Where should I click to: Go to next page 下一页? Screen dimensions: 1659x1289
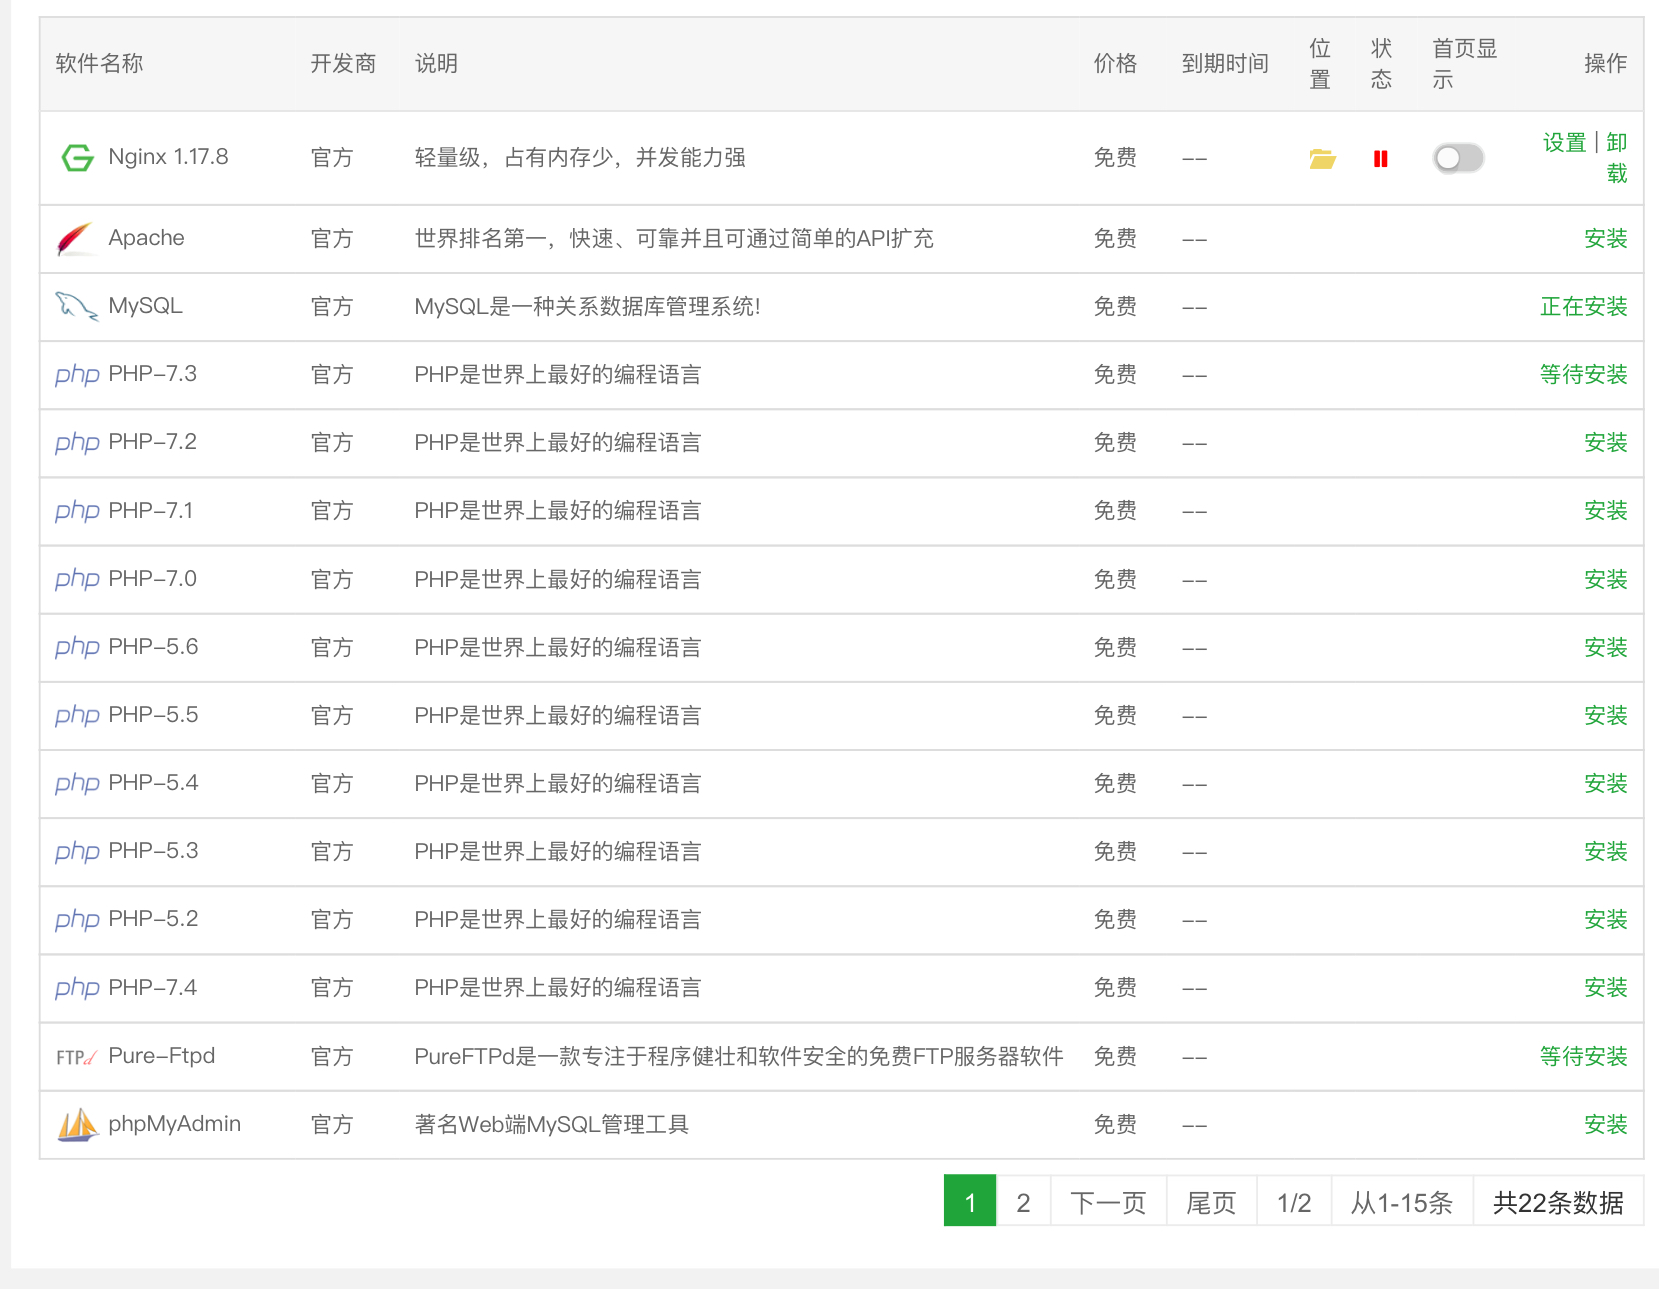point(1108,1201)
